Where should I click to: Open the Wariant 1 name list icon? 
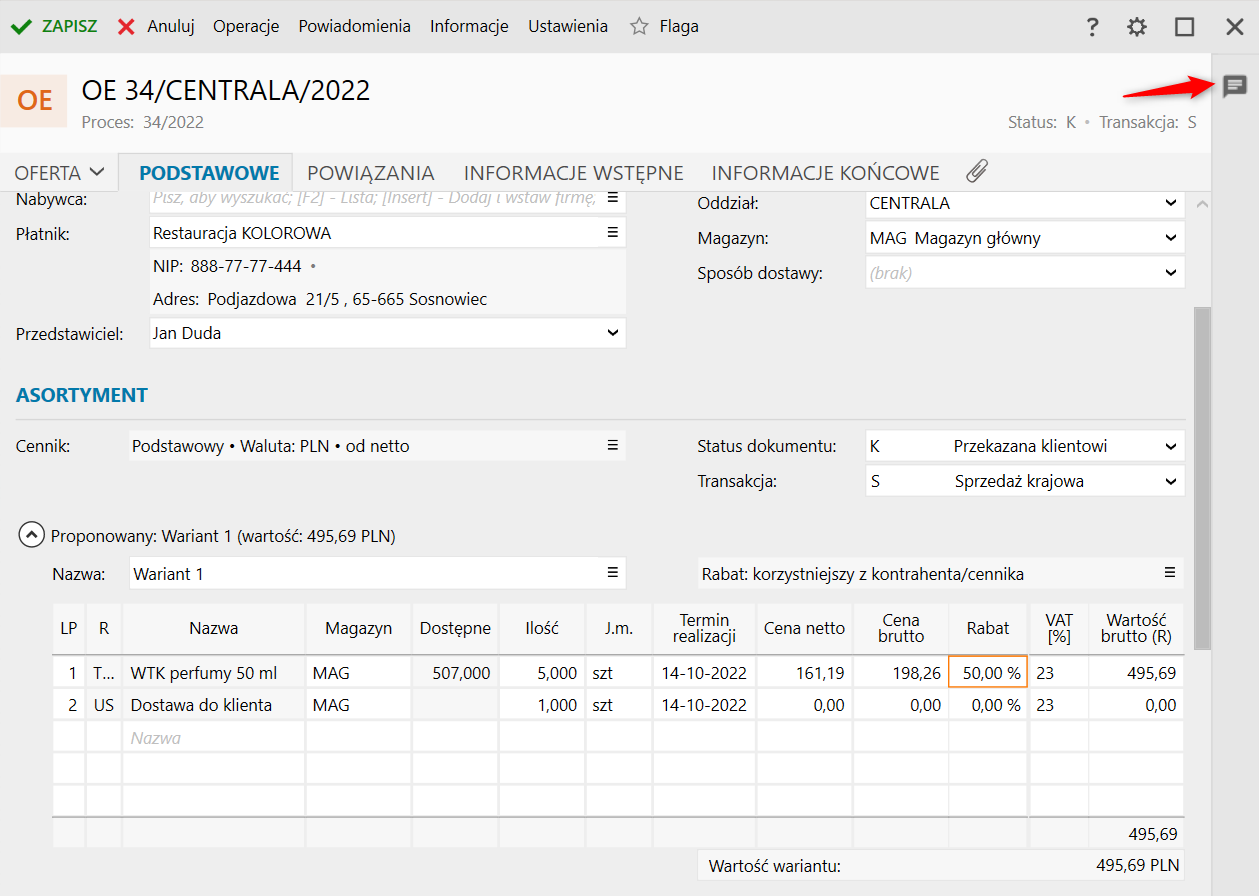click(613, 573)
